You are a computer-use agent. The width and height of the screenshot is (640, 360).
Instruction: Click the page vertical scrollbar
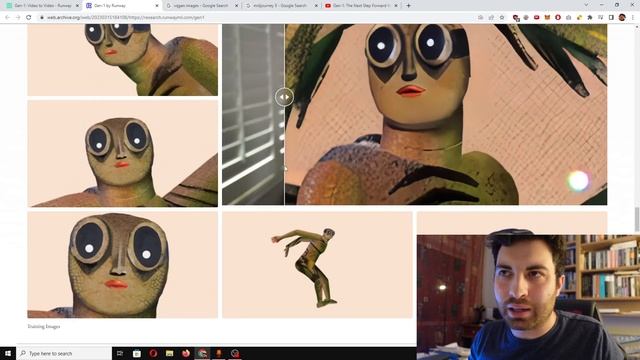click(x=637, y=219)
